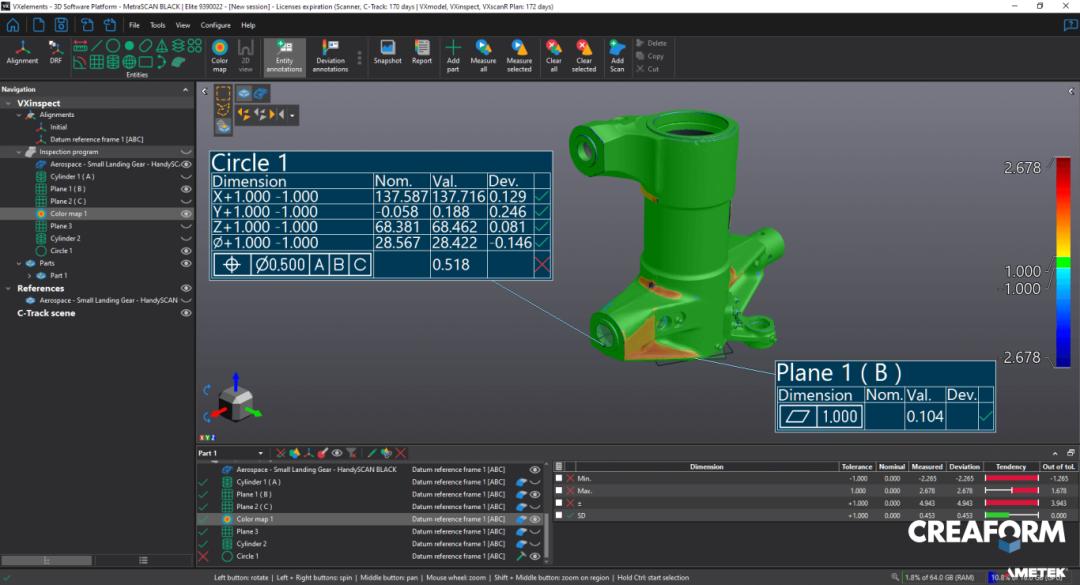This screenshot has height=585, width=1080.
Task: Click the Copy button
Action: pyautogui.click(x=650, y=56)
